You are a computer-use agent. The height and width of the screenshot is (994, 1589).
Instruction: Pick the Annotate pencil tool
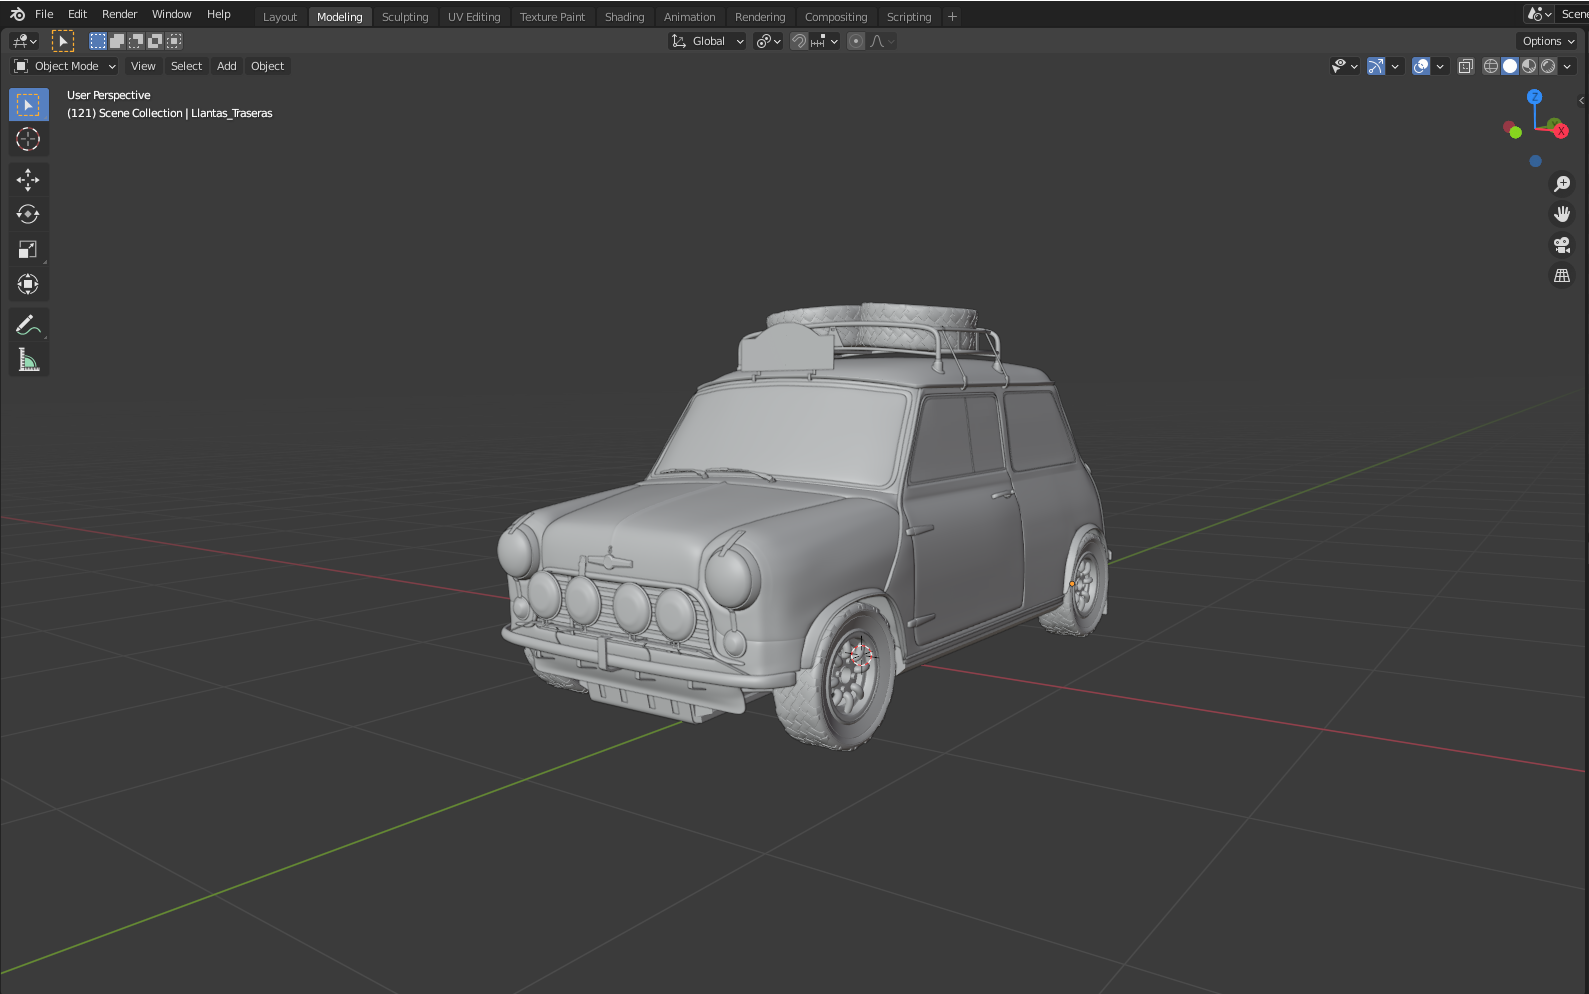(28, 325)
